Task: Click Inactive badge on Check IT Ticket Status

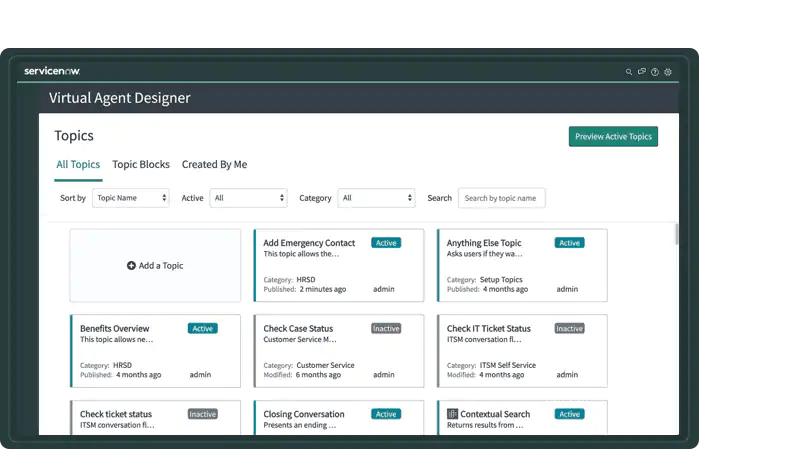Action: tap(569, 329)
